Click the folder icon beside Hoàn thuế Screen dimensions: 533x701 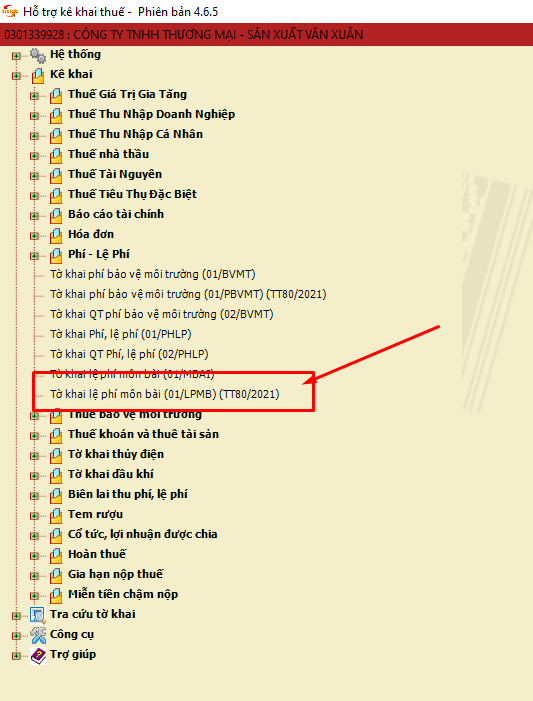pyautogui.click(x=56, y=556)
